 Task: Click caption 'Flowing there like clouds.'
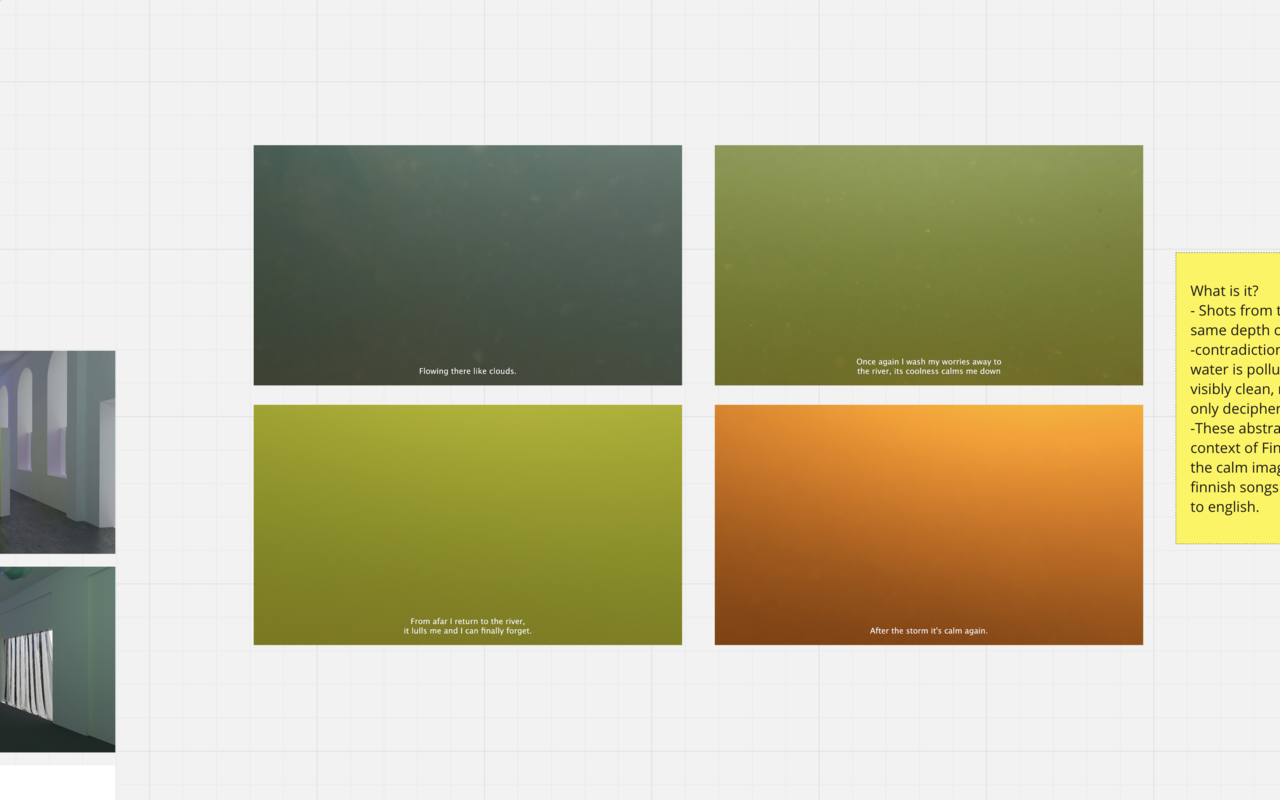pyautogui.click(x=467, y=371)
